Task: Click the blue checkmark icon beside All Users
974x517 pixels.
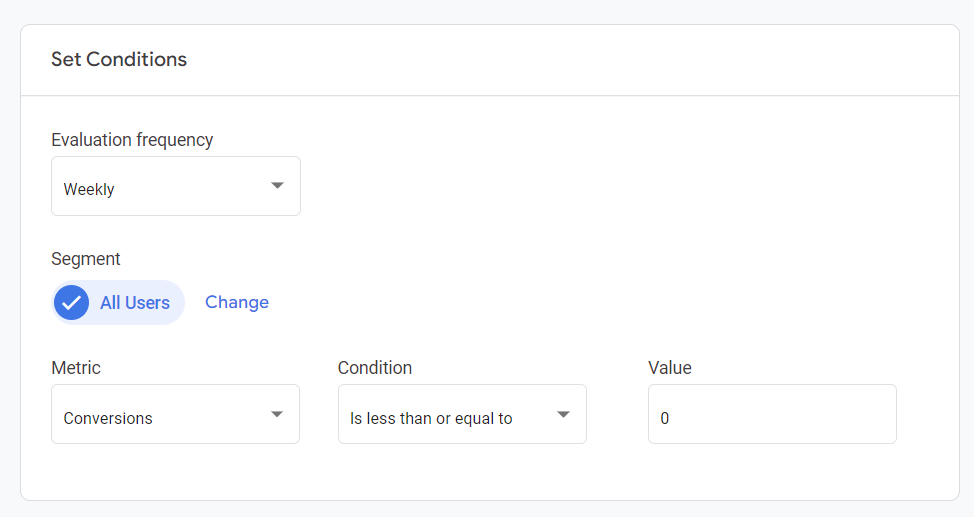Action: pos(71,303)
